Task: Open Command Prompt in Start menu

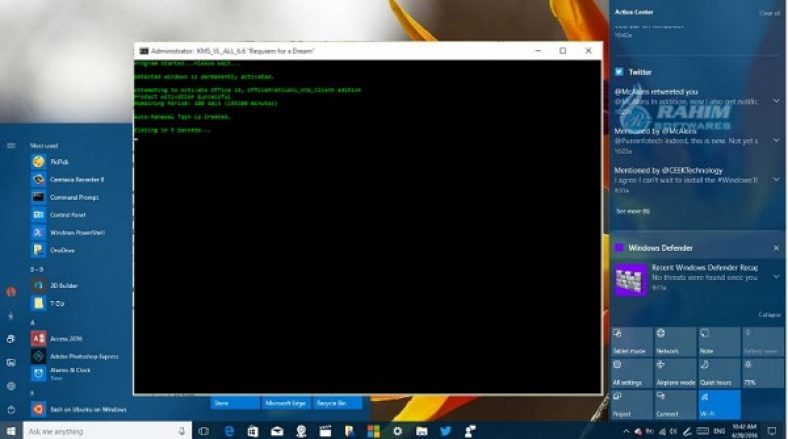Action: (65, 197)
